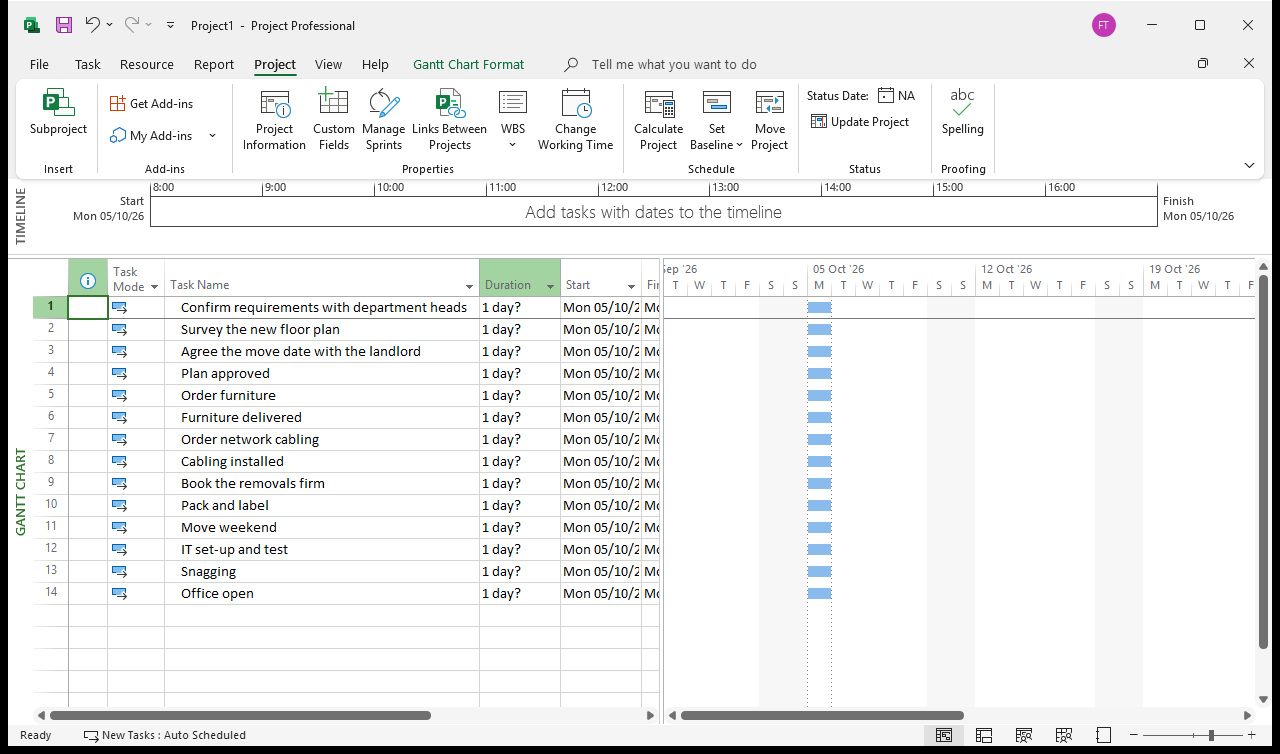1280x754 pixels.
Task: Click Manage Sprints
Action: tap(383, 120)
